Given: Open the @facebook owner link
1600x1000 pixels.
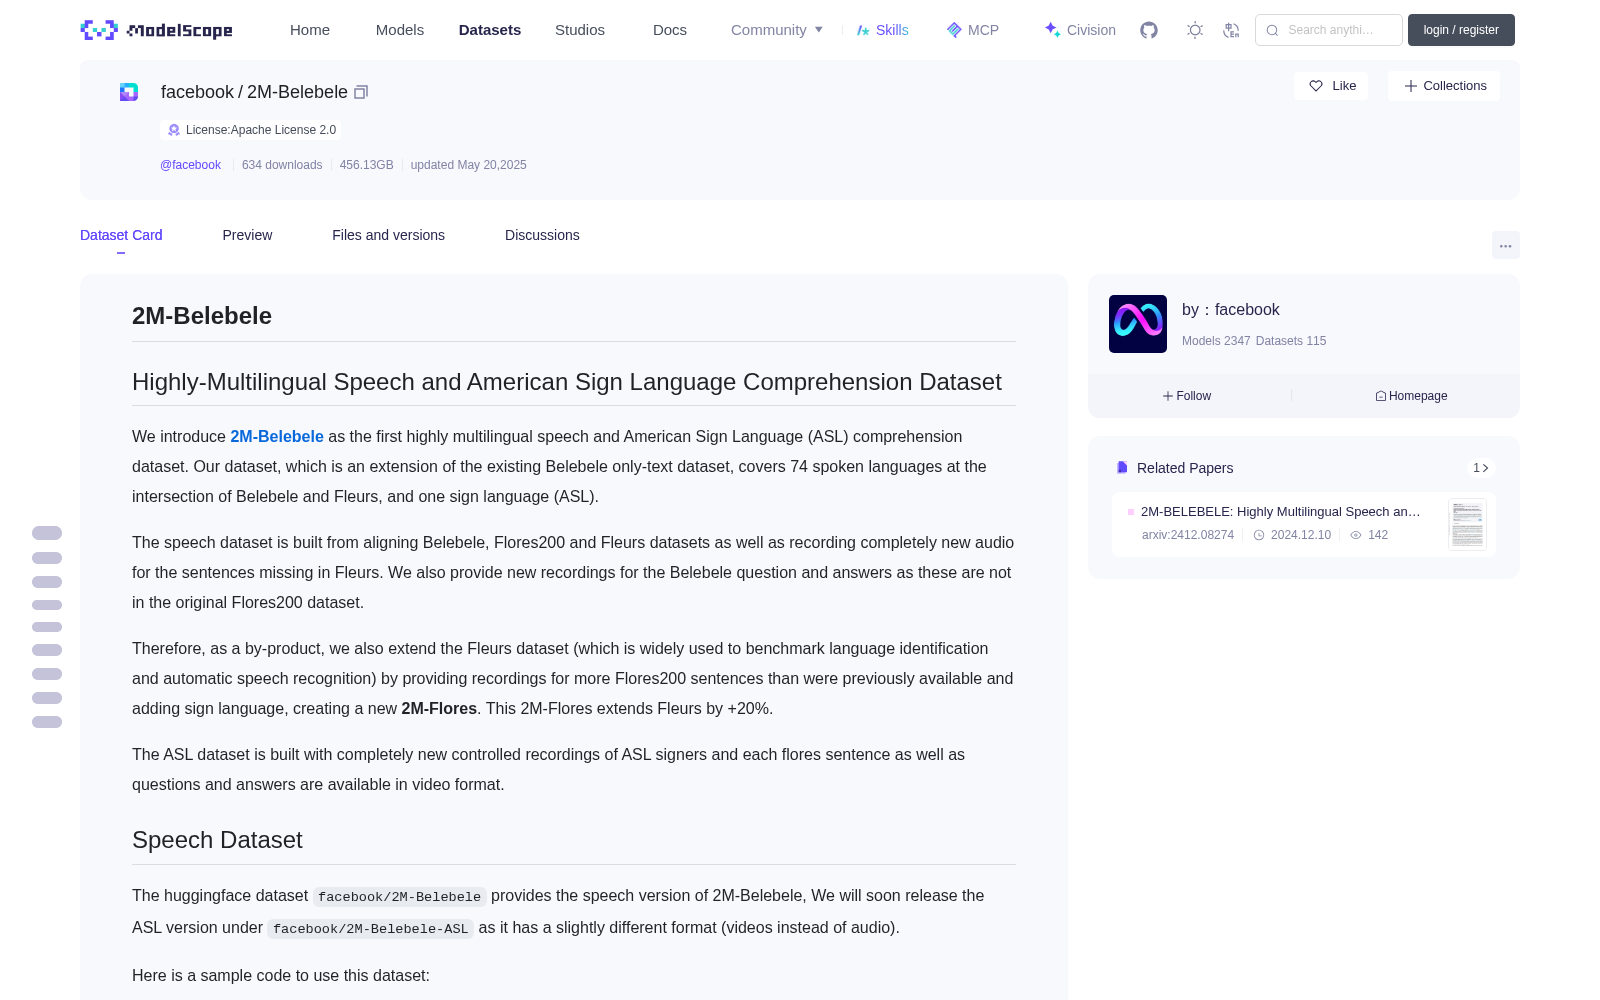Looking at the screenshot, I should (190, 165).
